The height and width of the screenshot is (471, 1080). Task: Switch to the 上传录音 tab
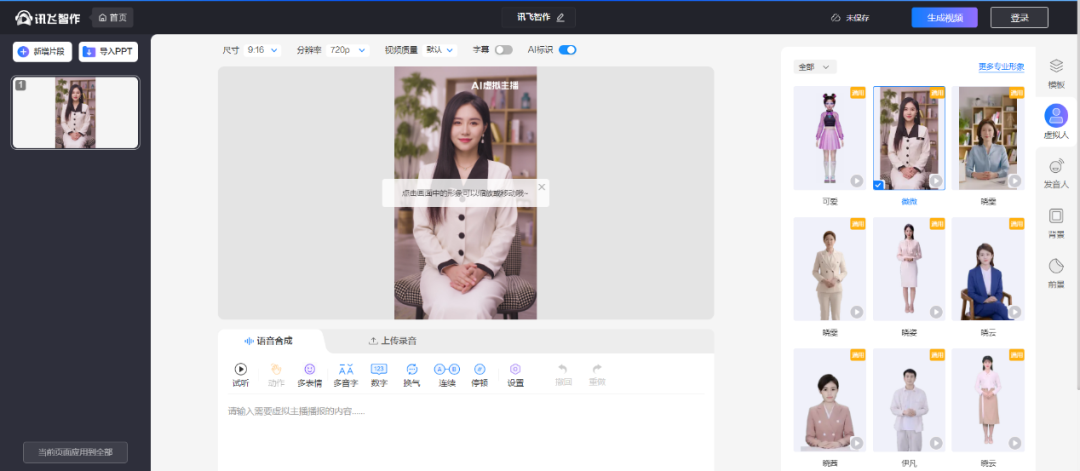point(392,341)
